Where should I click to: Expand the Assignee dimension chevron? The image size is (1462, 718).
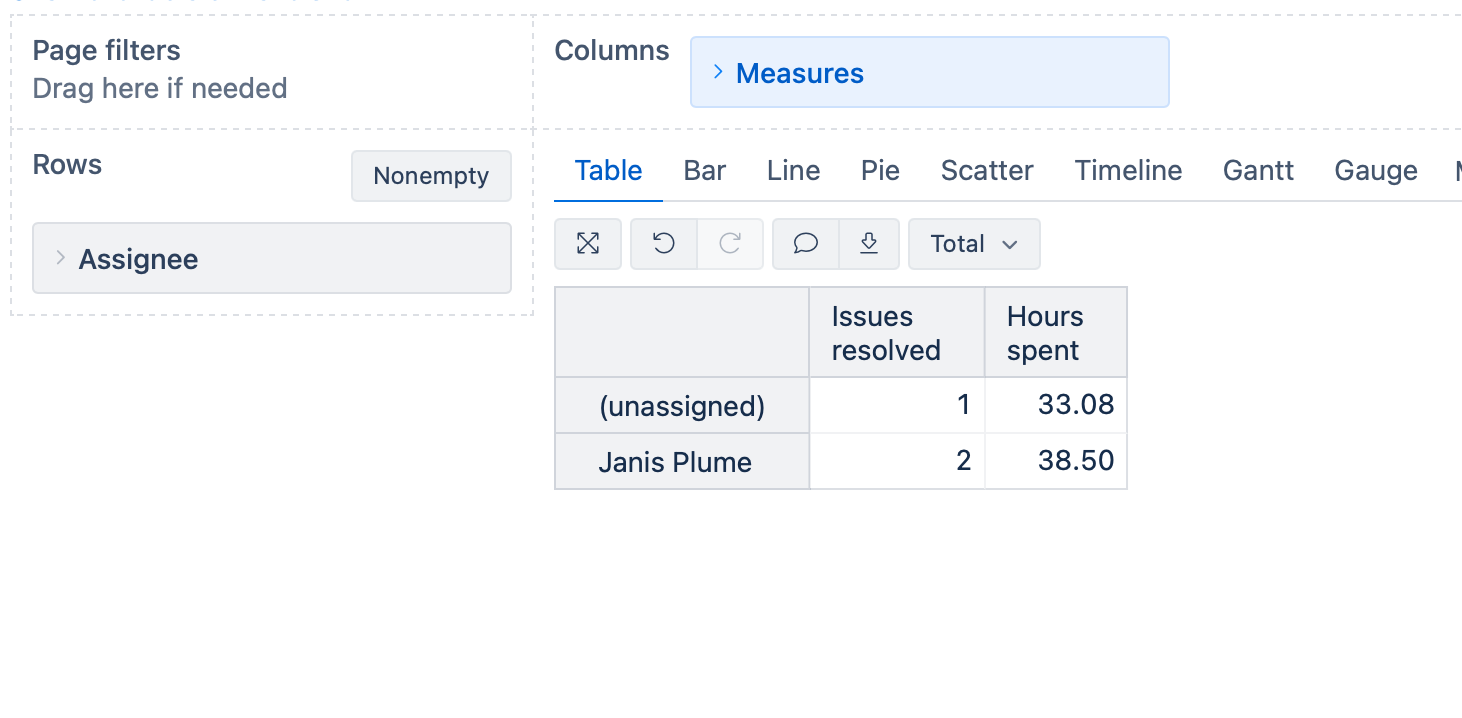pos(61,259)
